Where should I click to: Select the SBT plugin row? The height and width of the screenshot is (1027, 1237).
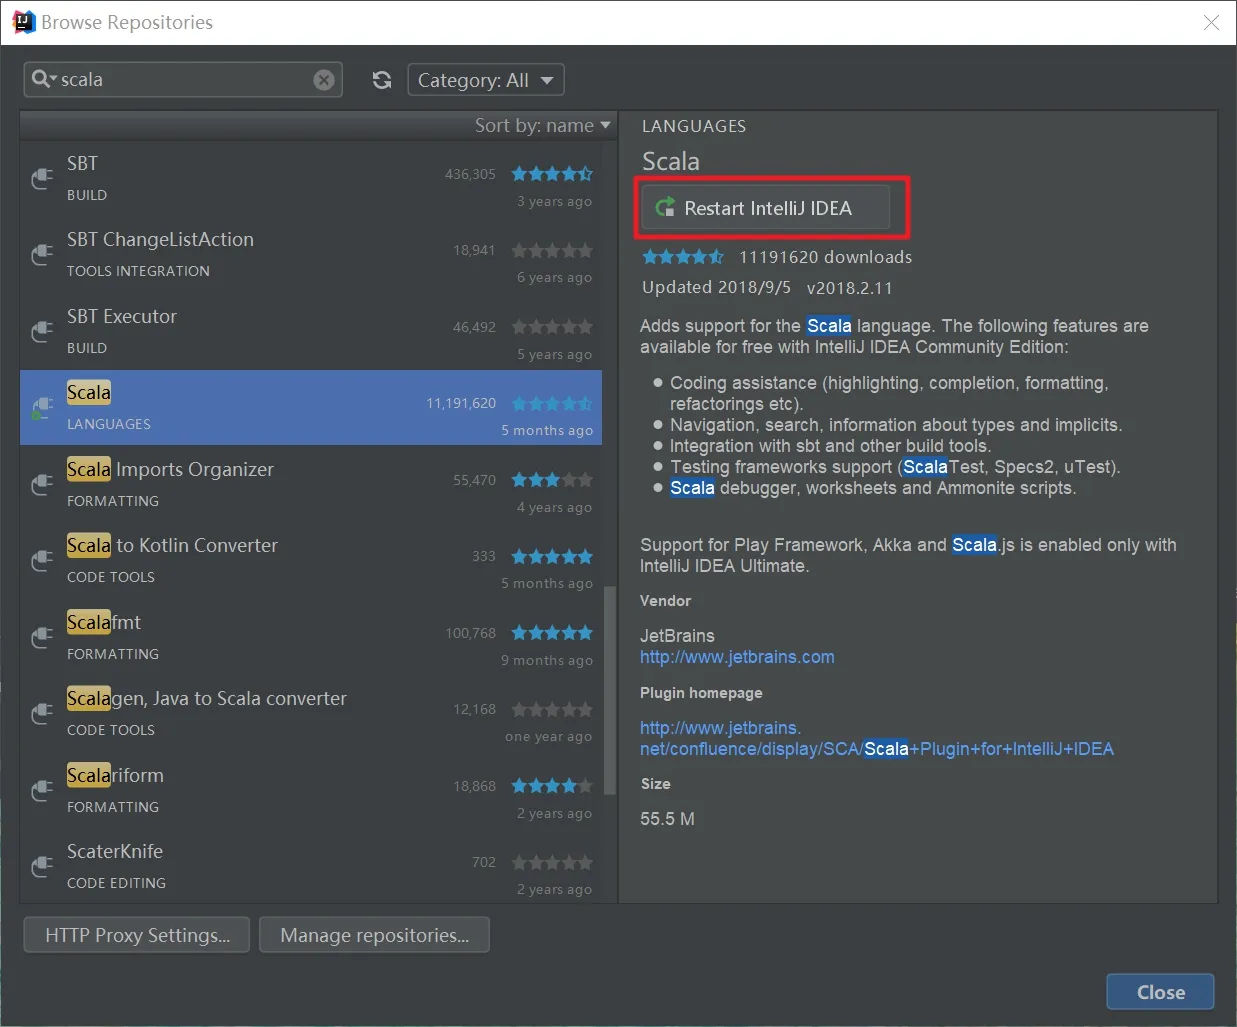(311, 179)
